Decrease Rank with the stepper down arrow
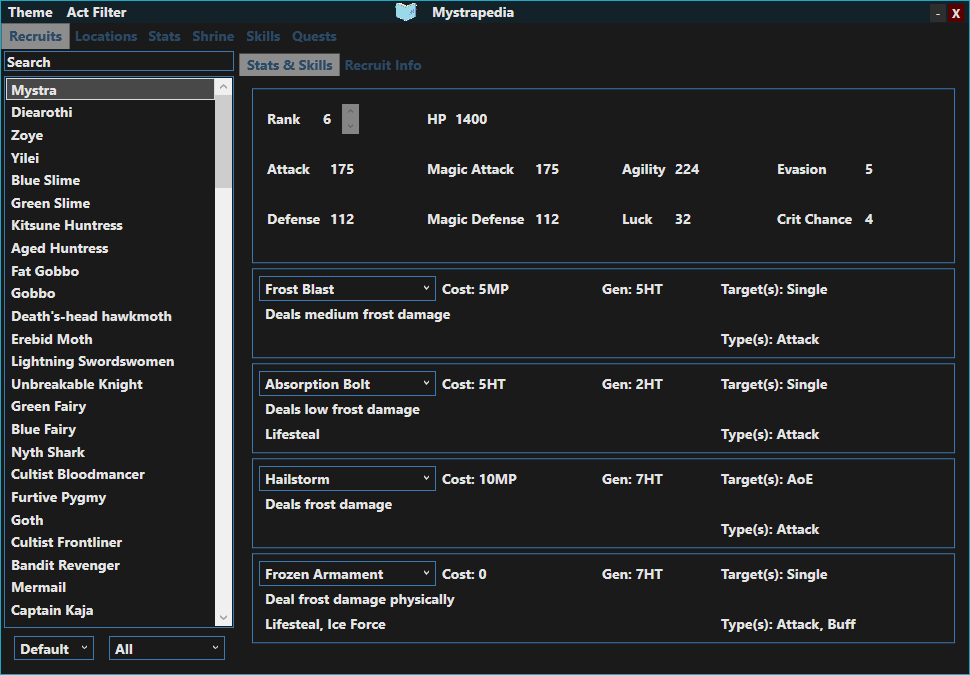Screen dimensions: 970x675 point(350,126)
